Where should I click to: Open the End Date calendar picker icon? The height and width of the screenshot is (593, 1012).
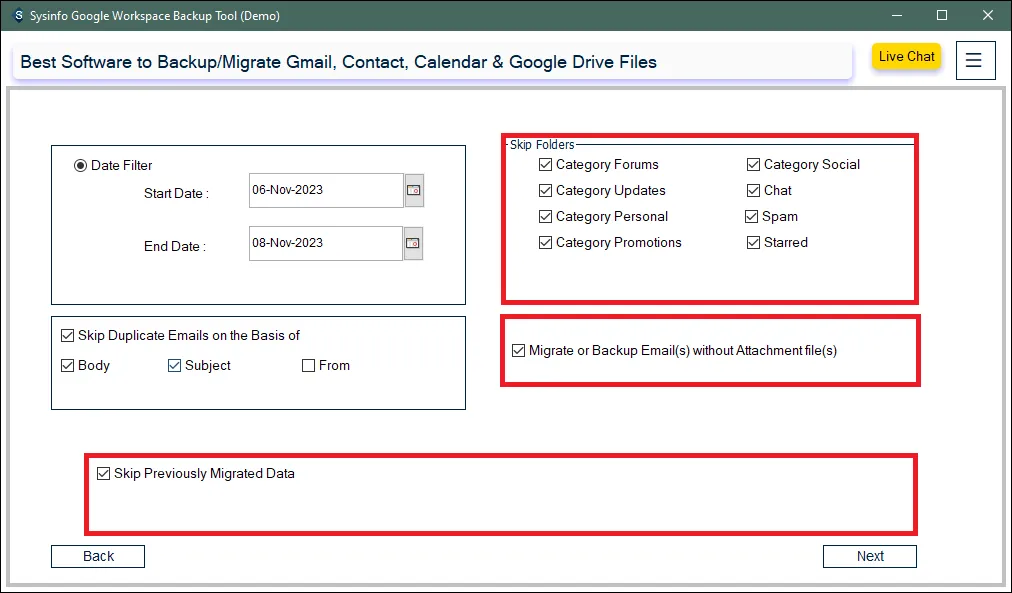click(x=414, y=243)
